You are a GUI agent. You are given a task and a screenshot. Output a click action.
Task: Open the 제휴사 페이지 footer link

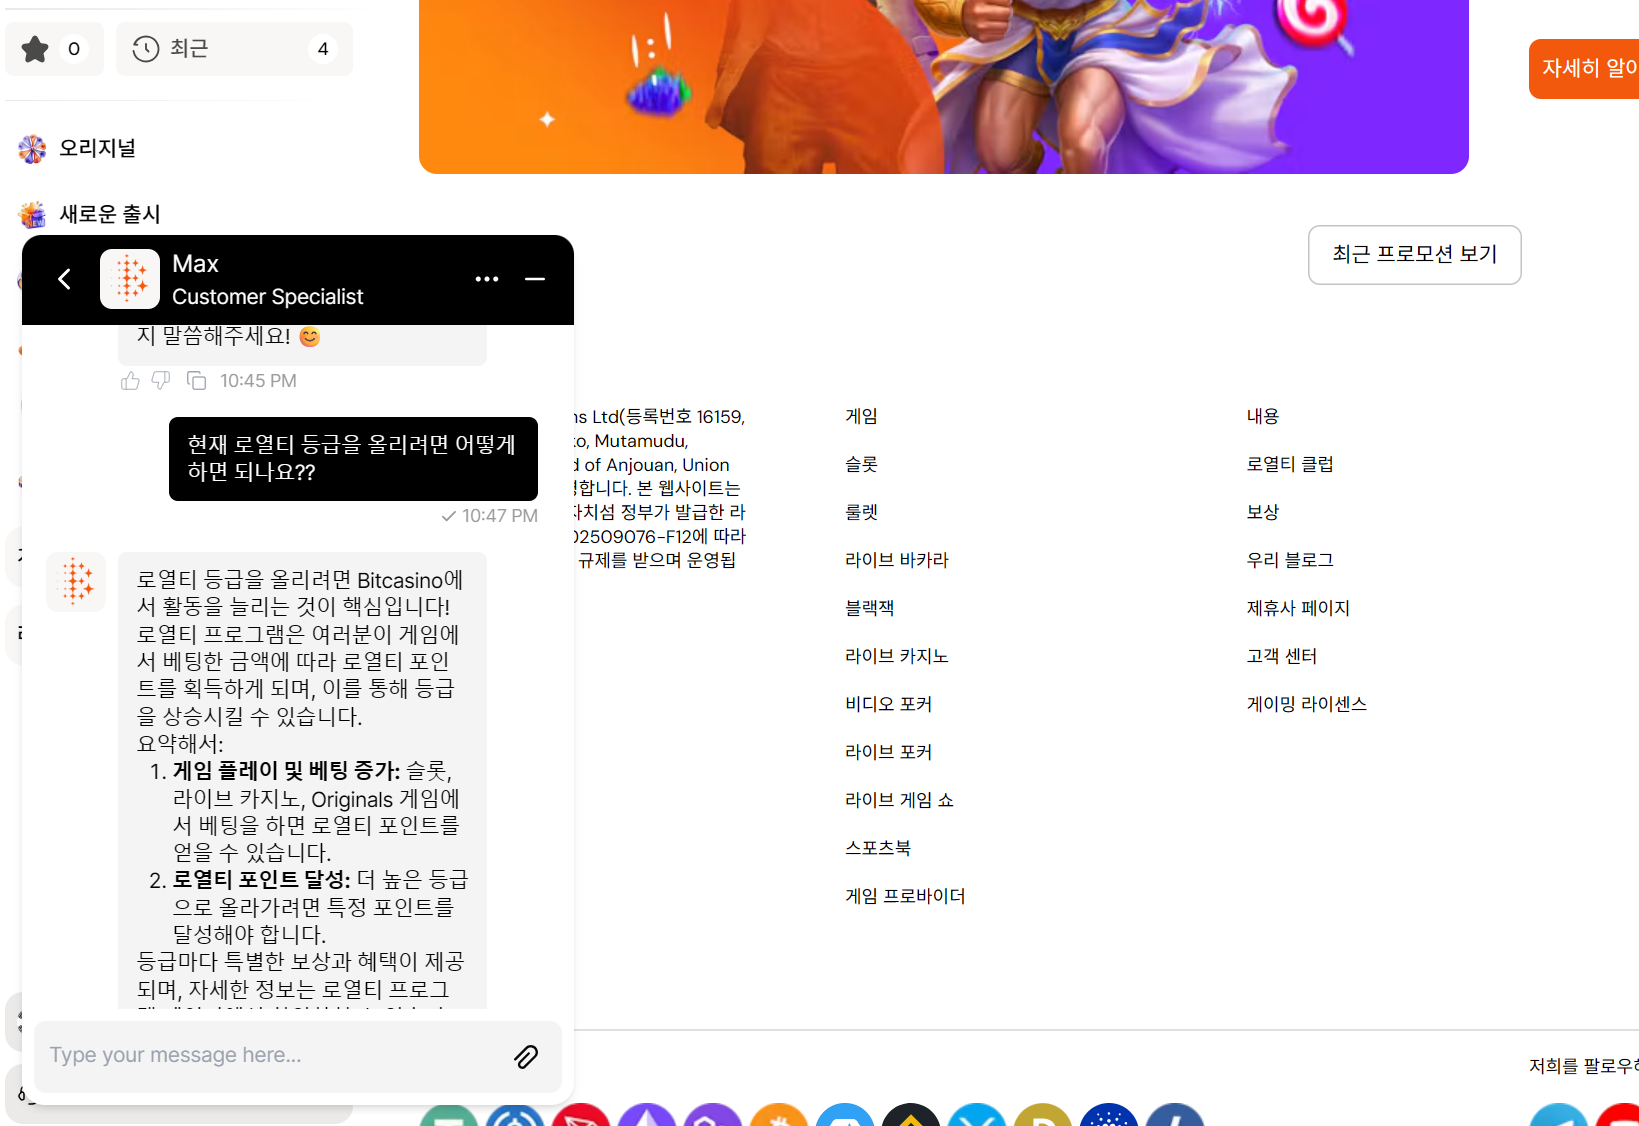tap(1298, 608)
